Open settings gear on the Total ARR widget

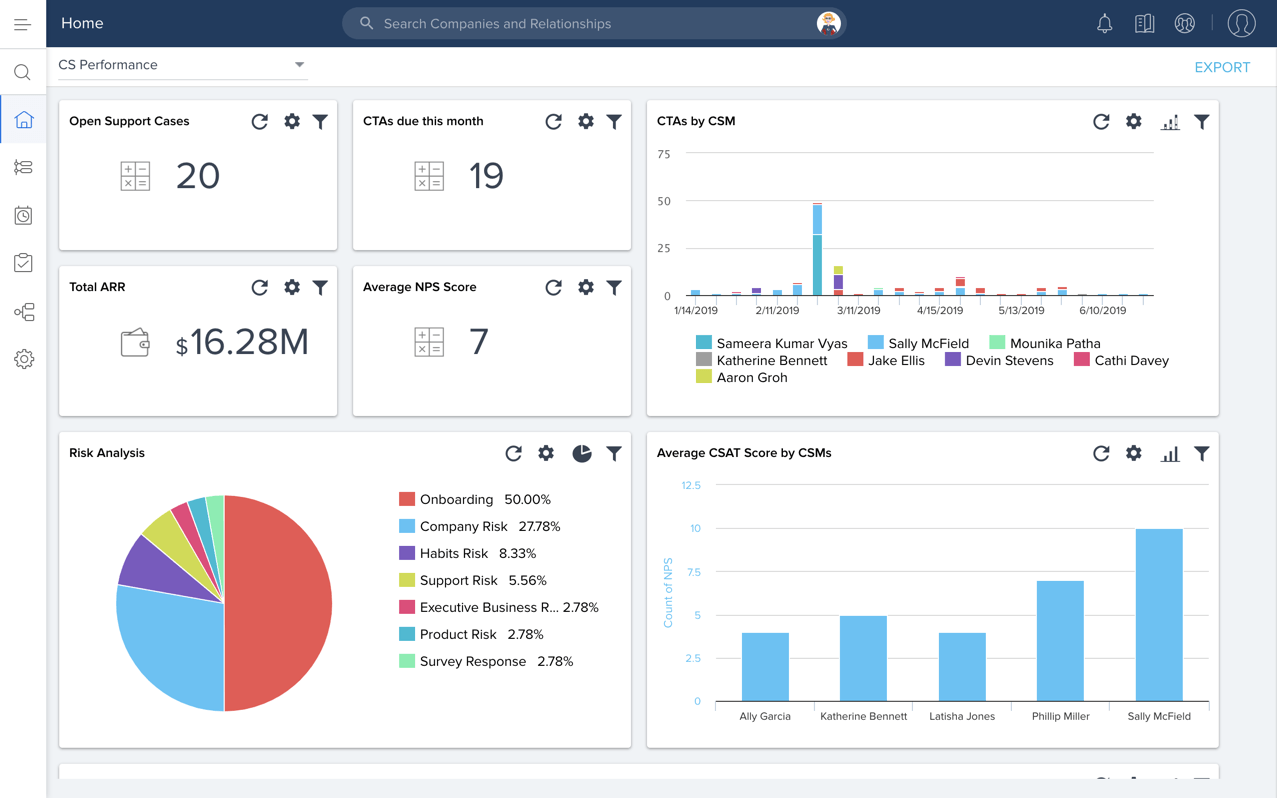click(291, 287)
